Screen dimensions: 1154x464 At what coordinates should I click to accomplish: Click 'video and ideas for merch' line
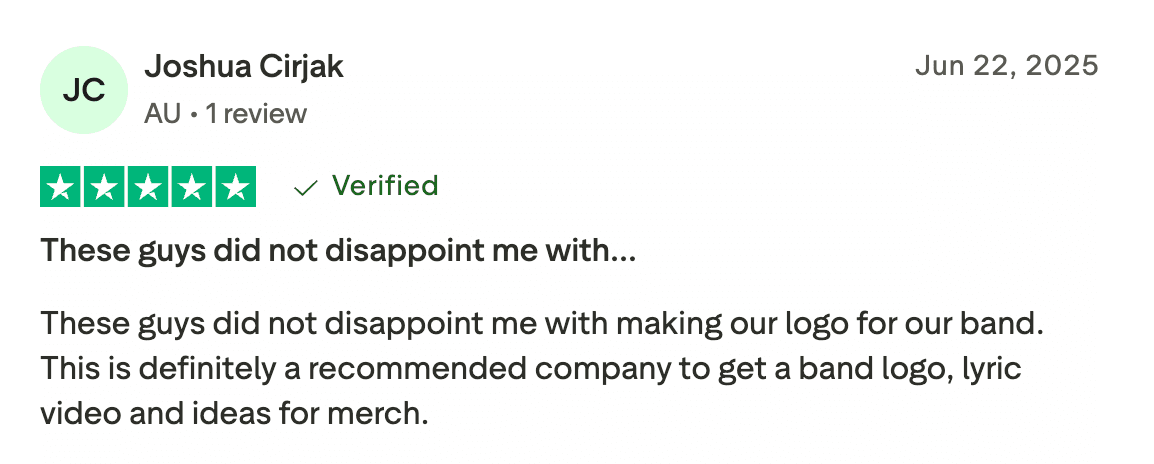pyautogui.click(x=234, y=412)
